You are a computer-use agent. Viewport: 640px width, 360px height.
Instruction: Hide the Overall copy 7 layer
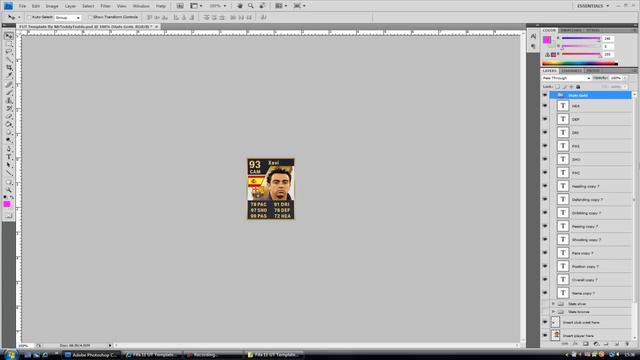click(545, 280)
